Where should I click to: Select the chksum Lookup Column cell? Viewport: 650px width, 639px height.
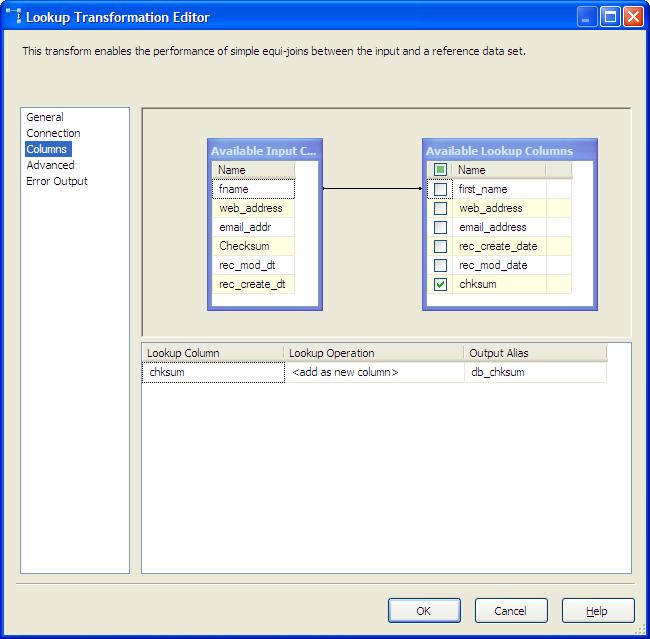click(x=213, y=372)
